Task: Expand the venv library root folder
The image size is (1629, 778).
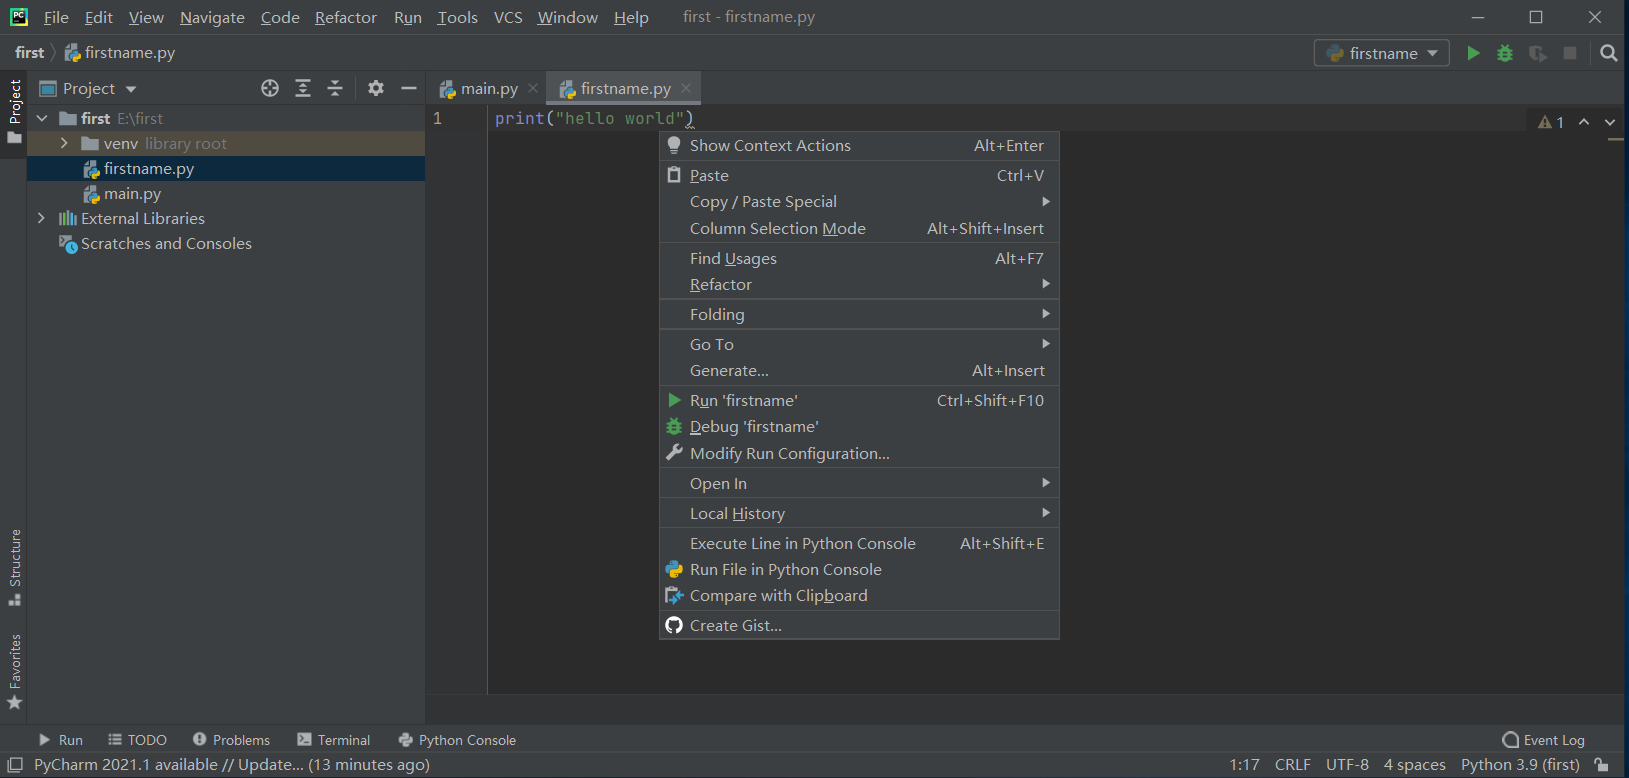Action: click(x=64, y=143)
